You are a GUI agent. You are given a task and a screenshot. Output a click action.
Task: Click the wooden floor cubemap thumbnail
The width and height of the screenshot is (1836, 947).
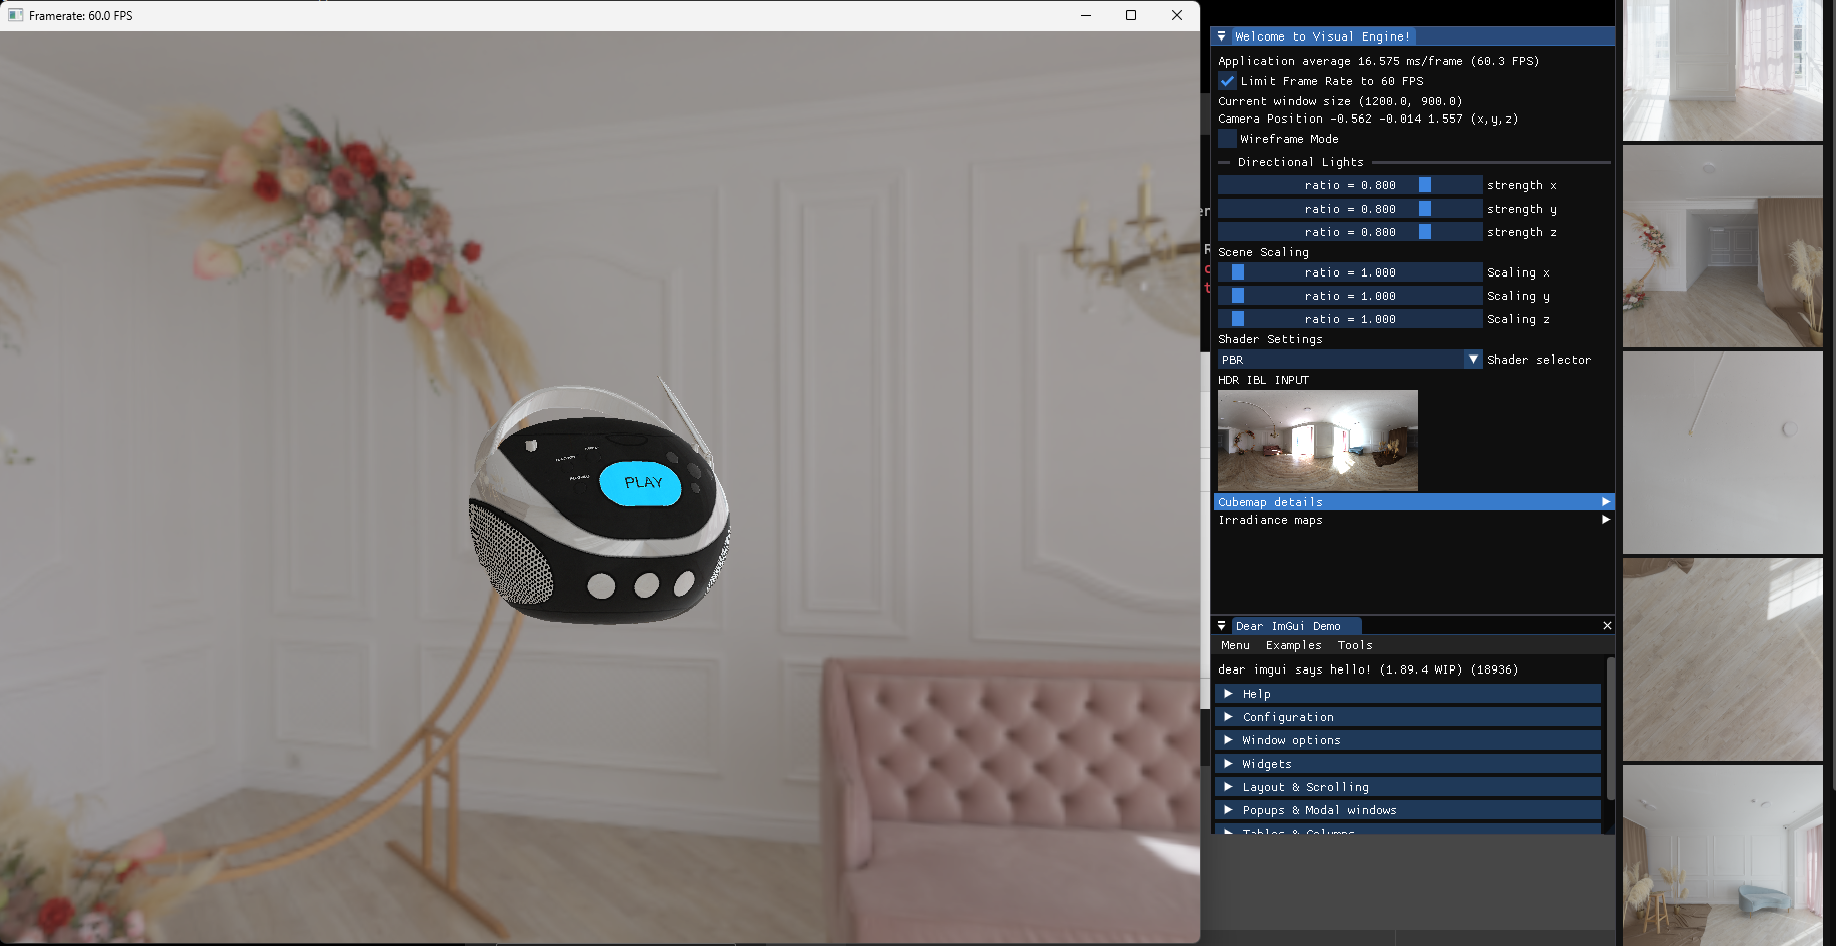click(x=1723, y=659)
